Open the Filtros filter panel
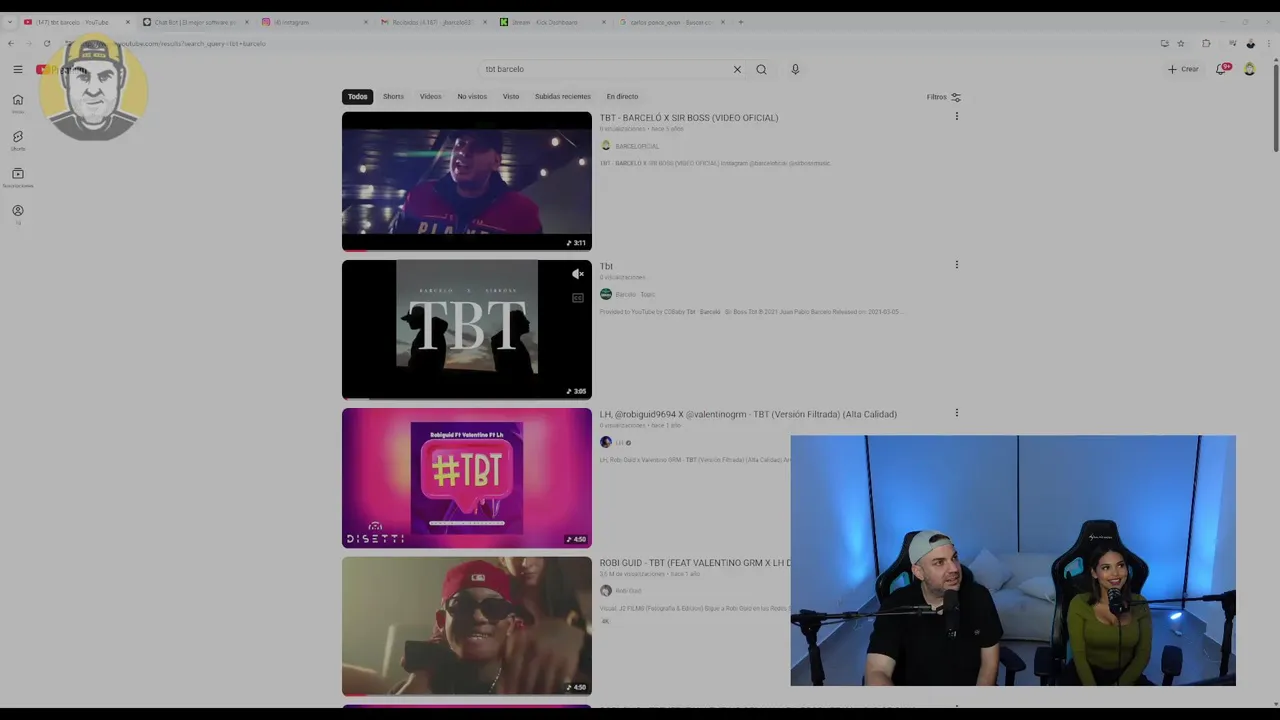Image resolution: width=1280 pixels, height=720 pixels. point(943,97)
